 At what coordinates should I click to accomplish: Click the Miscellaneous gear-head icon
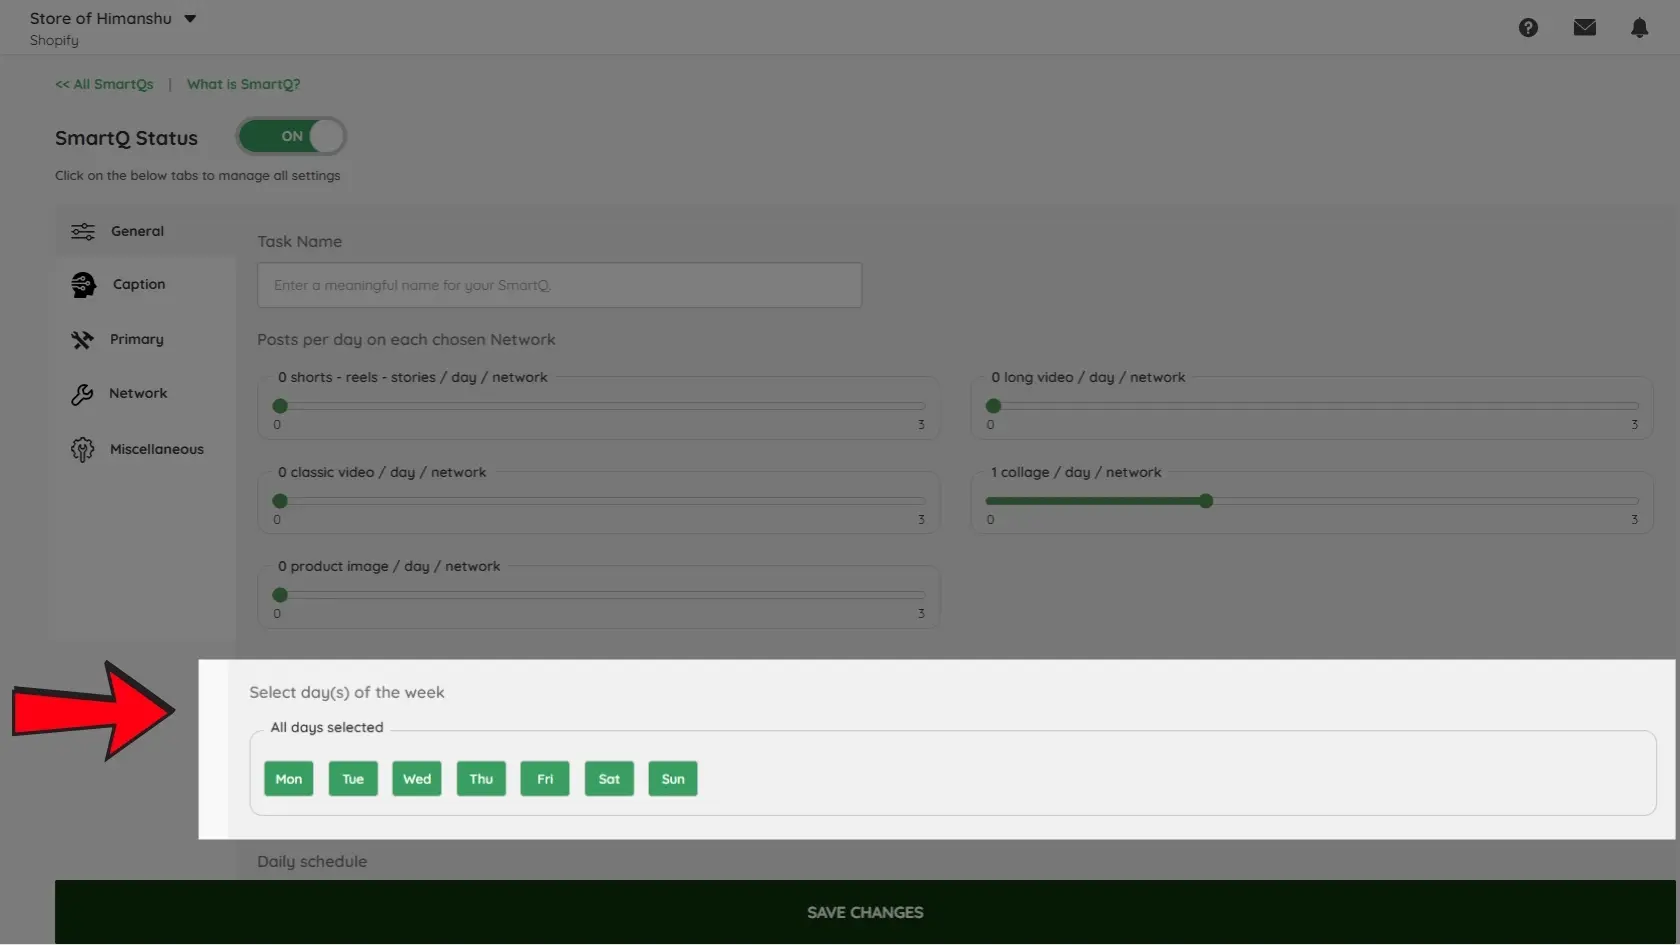point(82,450)
